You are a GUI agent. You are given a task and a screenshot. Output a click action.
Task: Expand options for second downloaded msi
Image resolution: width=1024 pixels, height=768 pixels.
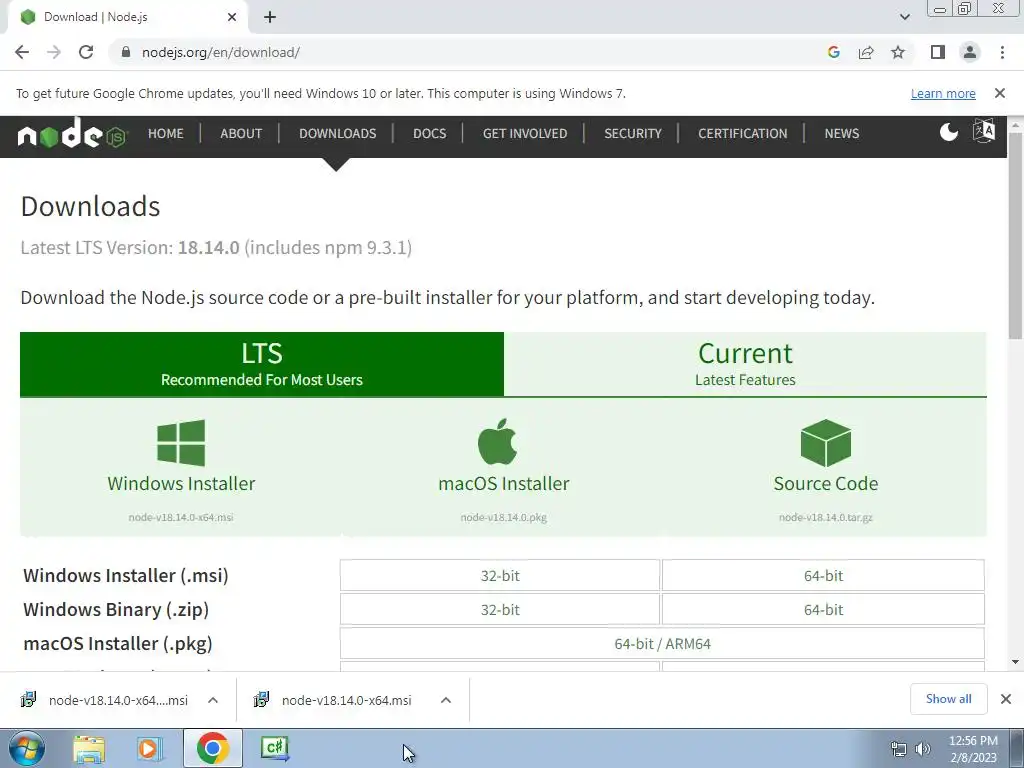(446, 700)
